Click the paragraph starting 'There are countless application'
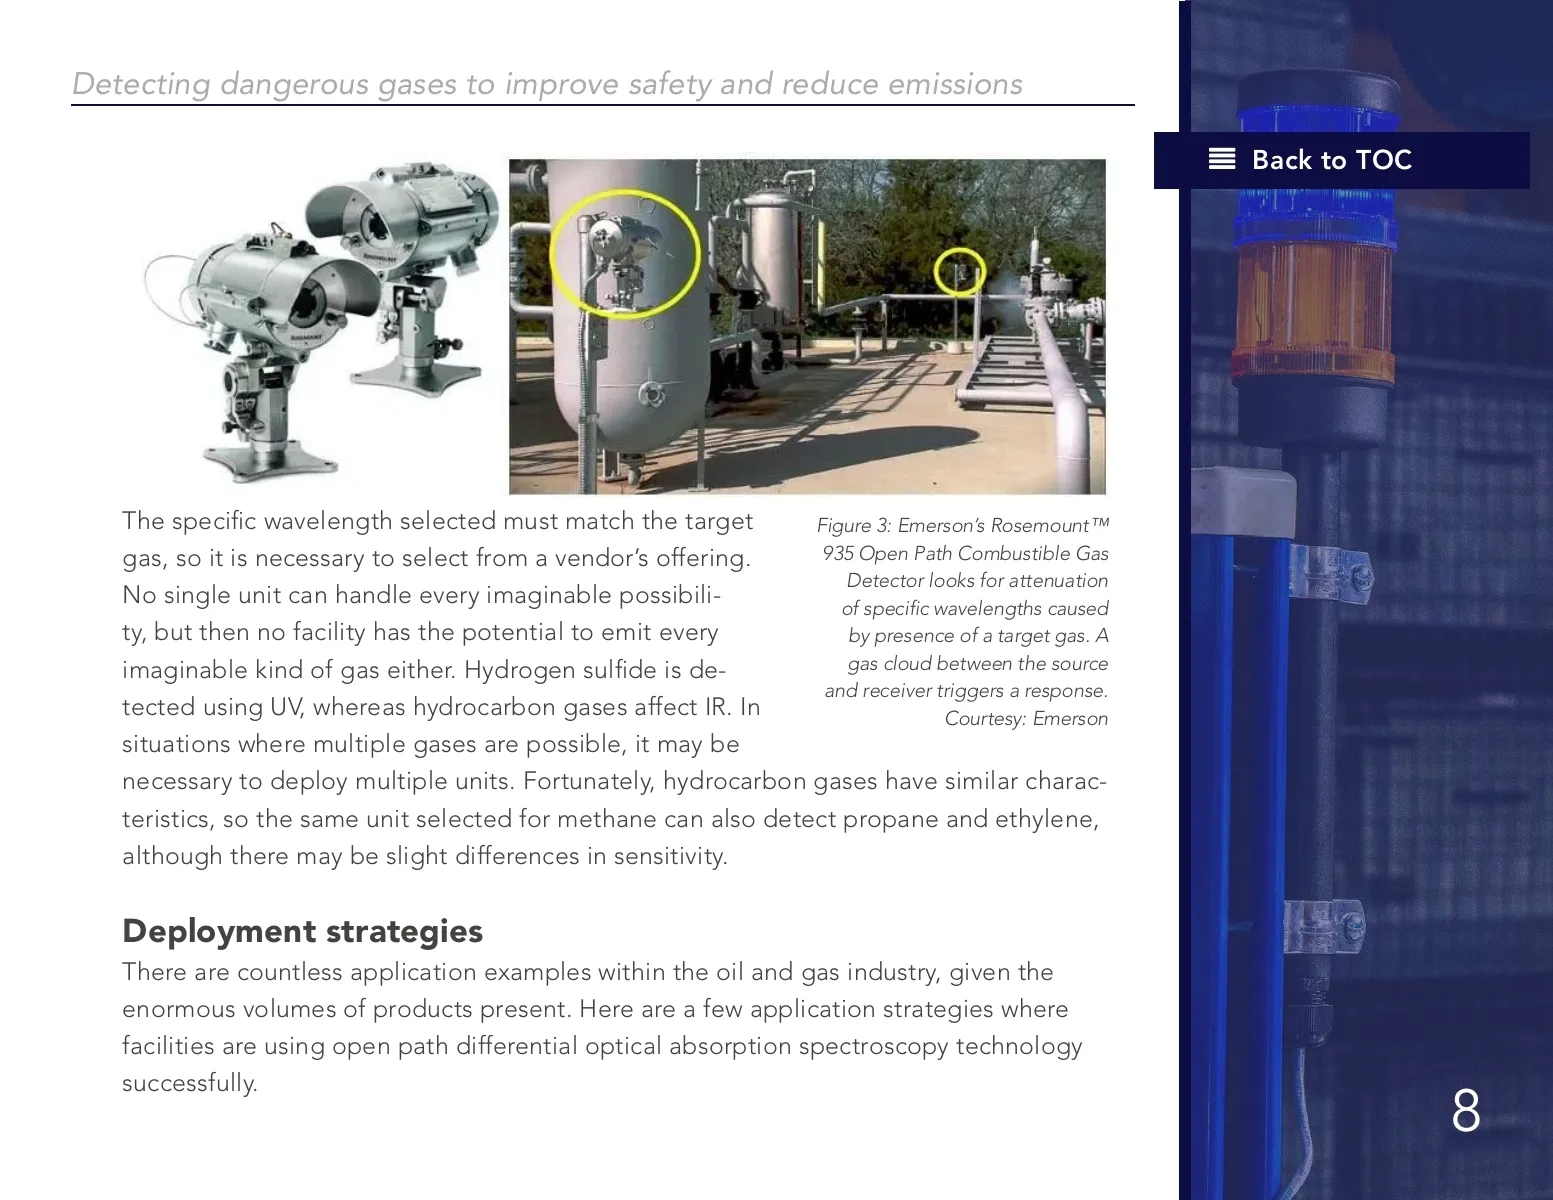The image size is (1553, 1200). [600, 1027]
